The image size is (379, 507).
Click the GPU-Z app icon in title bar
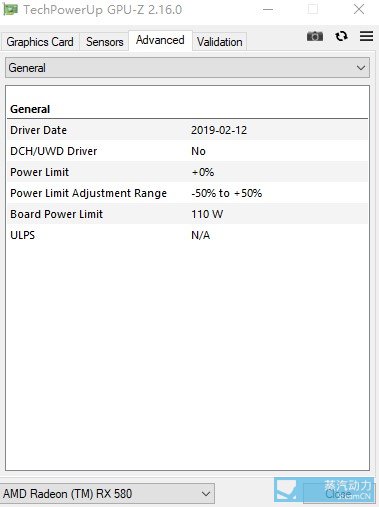point(10,9)
